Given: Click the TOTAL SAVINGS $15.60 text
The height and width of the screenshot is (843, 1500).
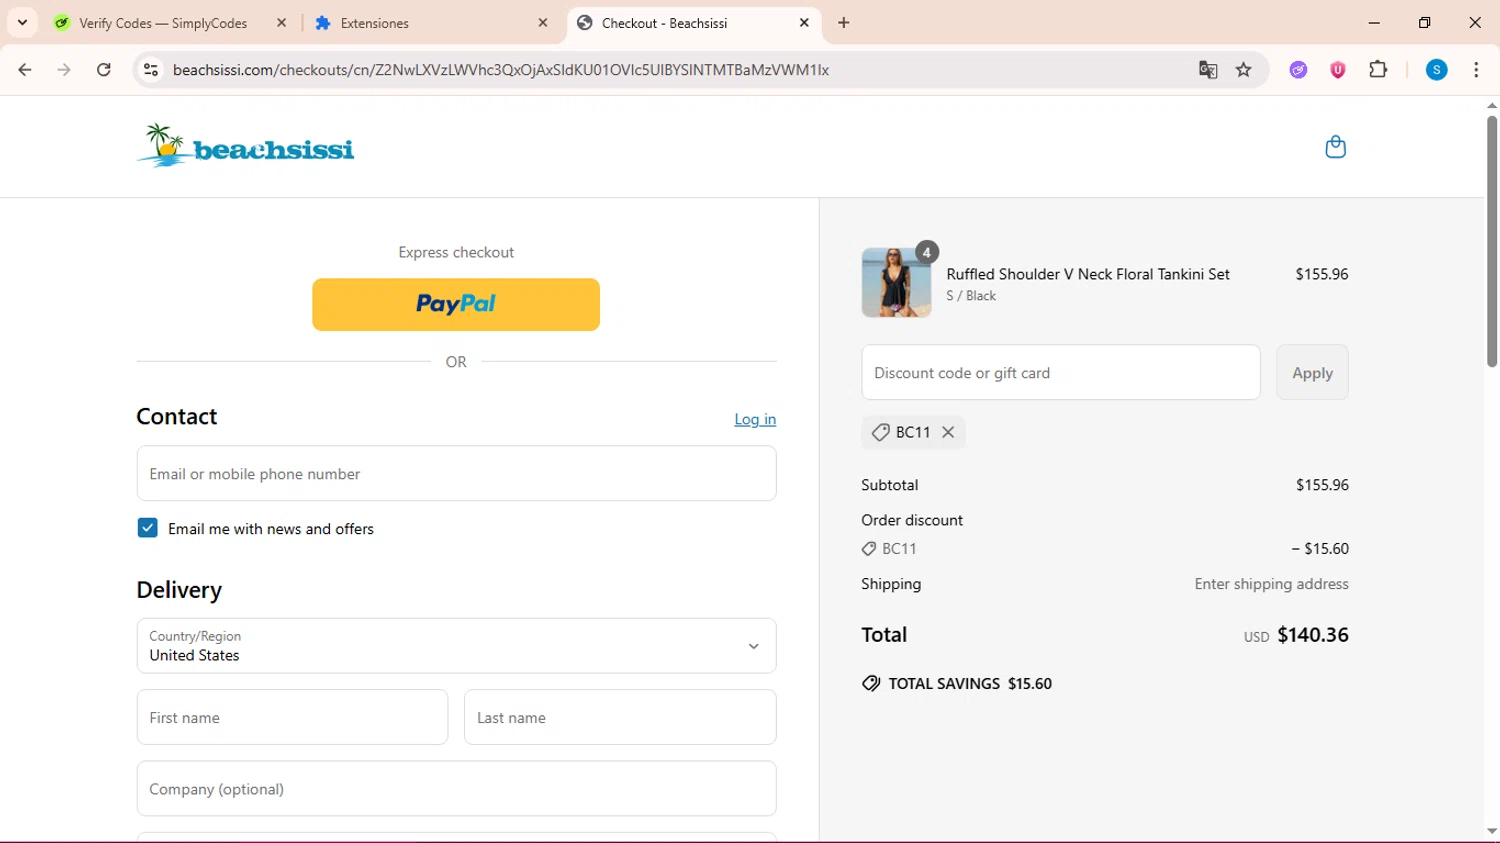Looking at the screenshot, I should pos(970,684).
